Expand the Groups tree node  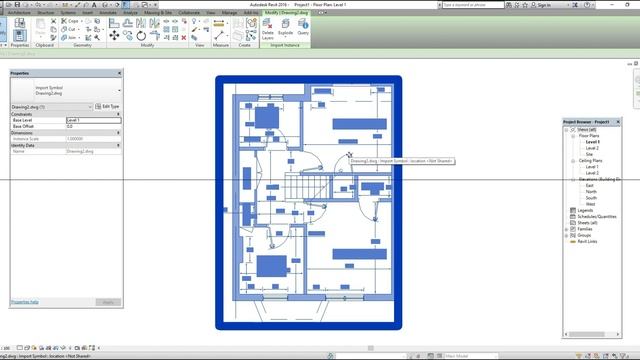566,236
